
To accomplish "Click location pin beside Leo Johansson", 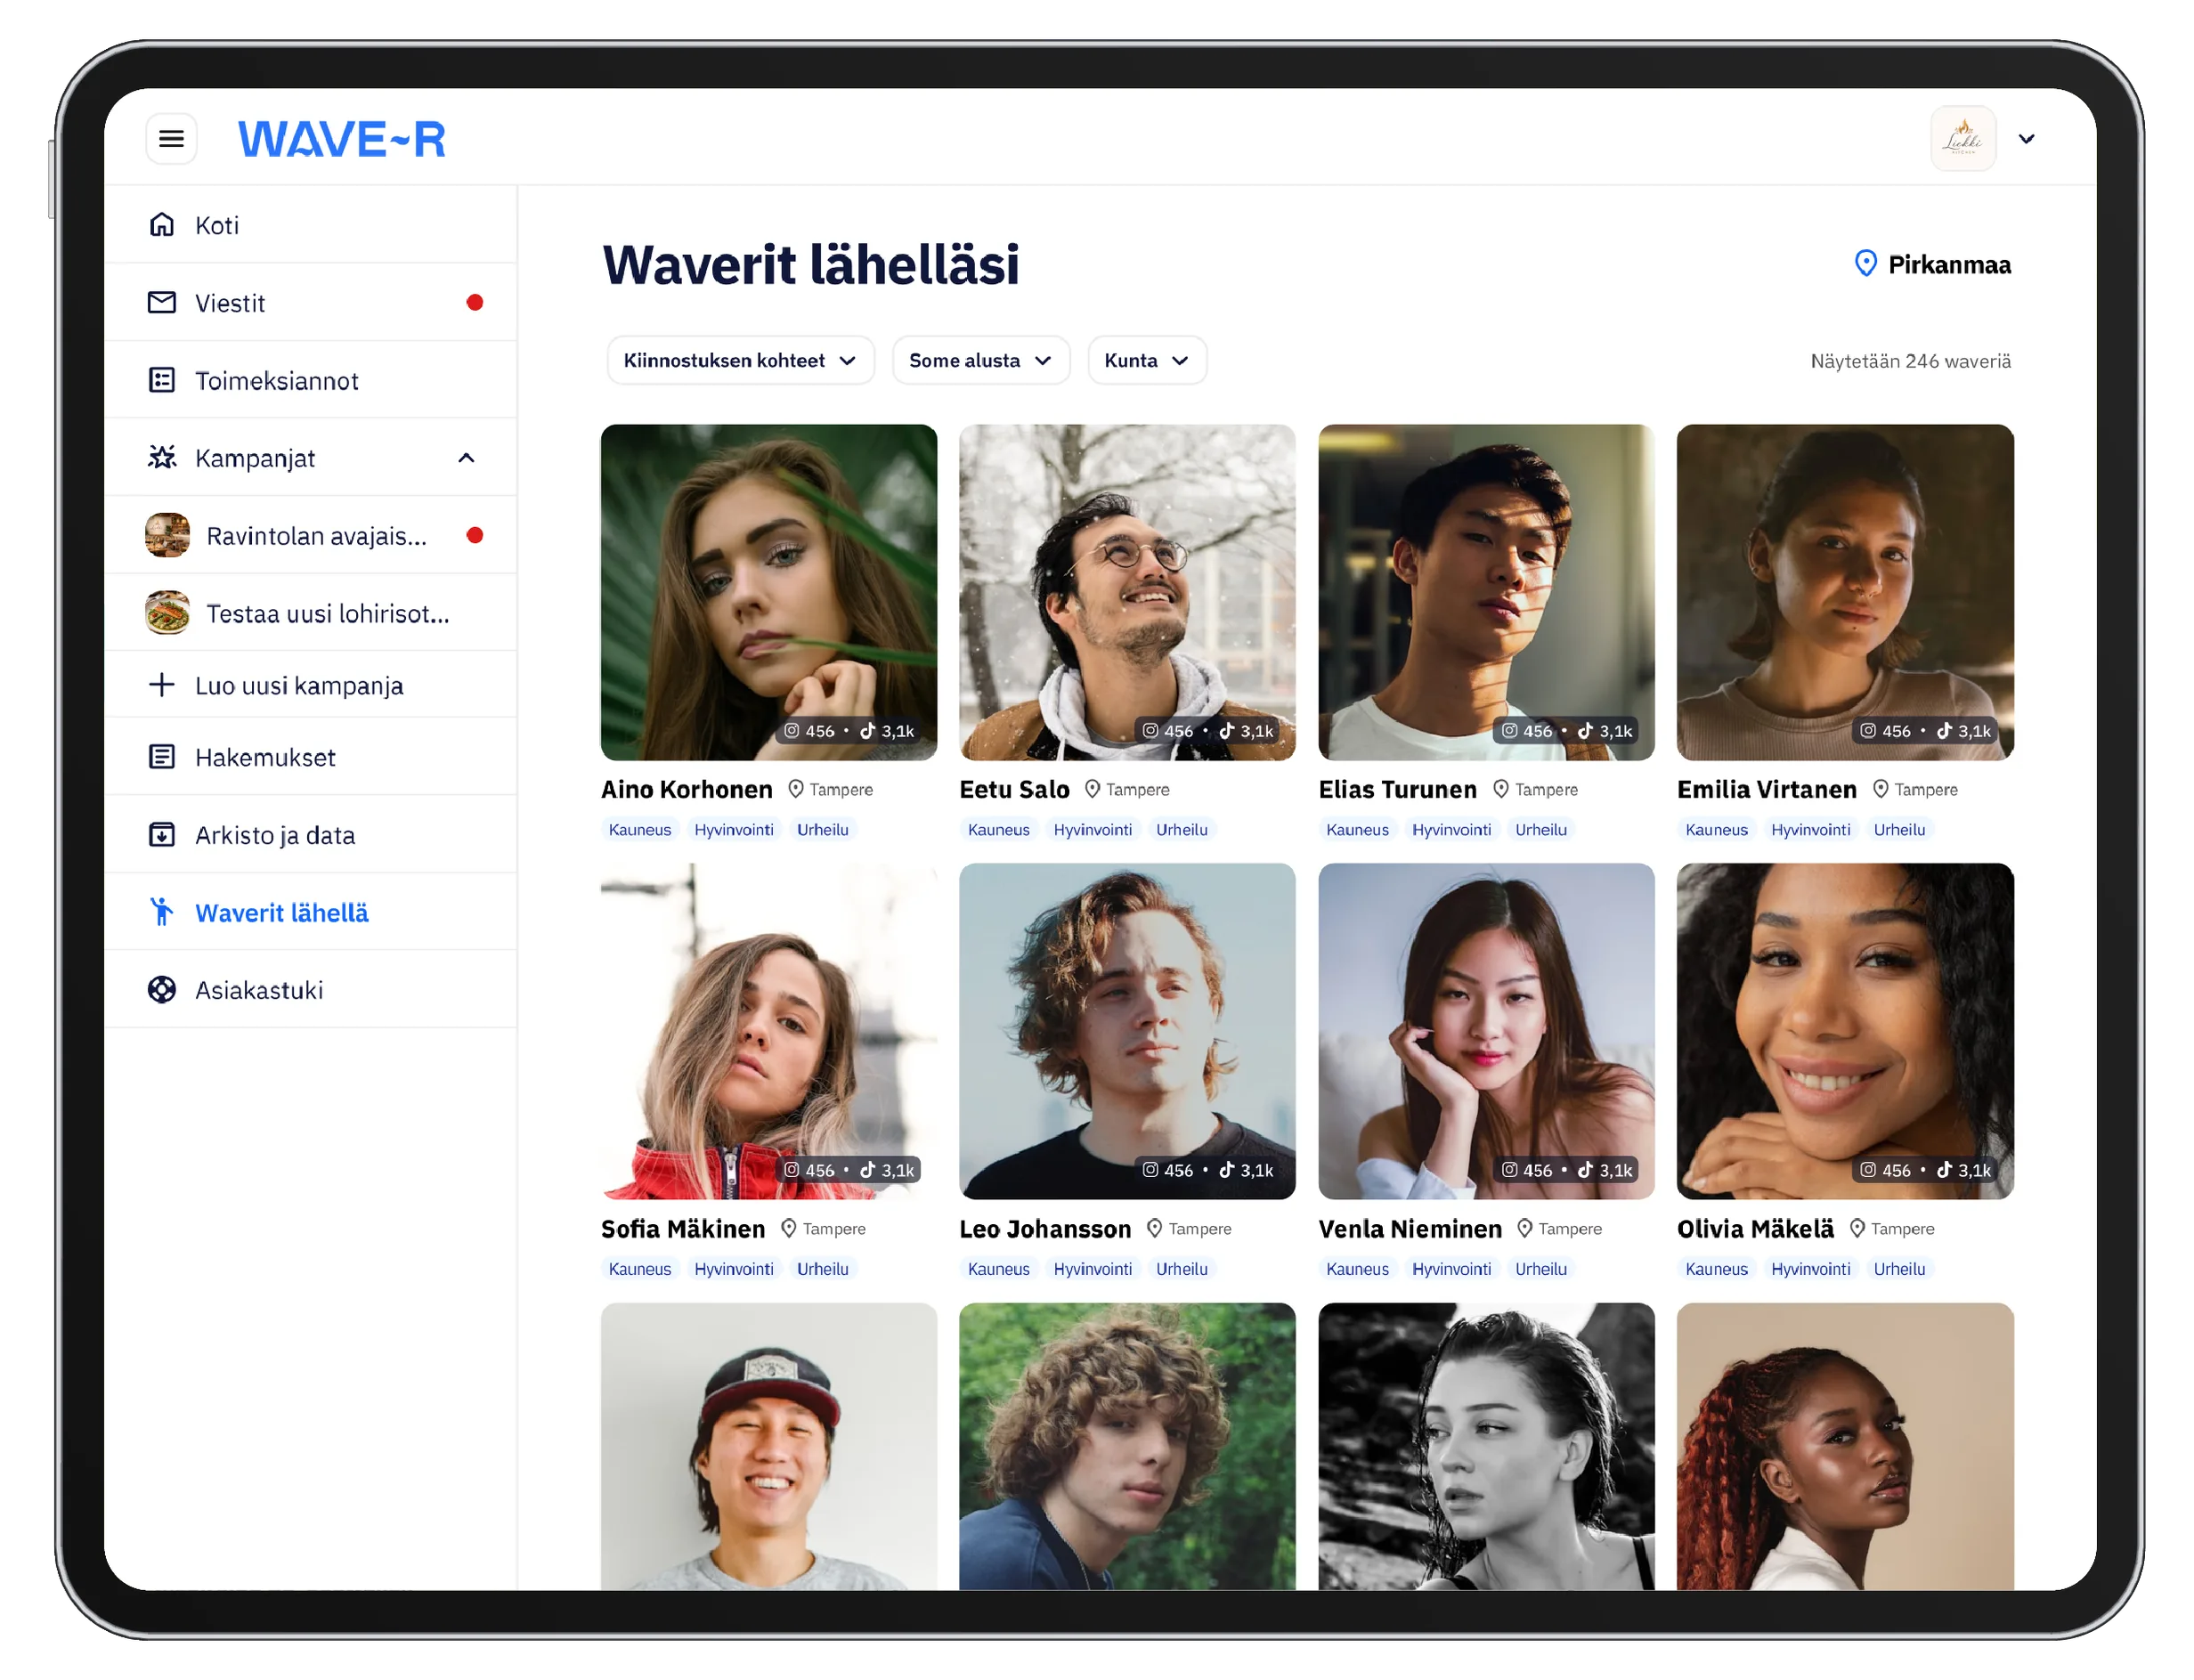I will [1154, 1228].
